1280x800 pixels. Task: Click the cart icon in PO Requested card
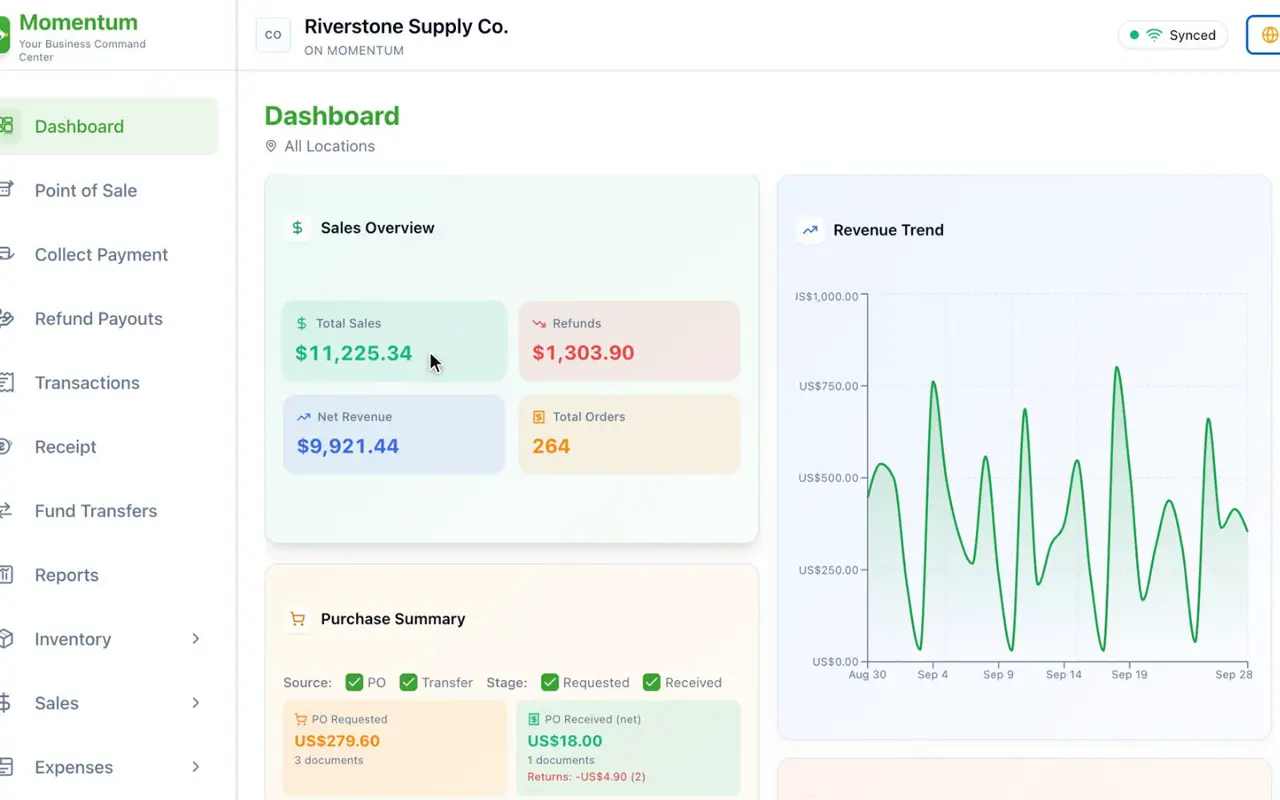[x=301, y=719]
